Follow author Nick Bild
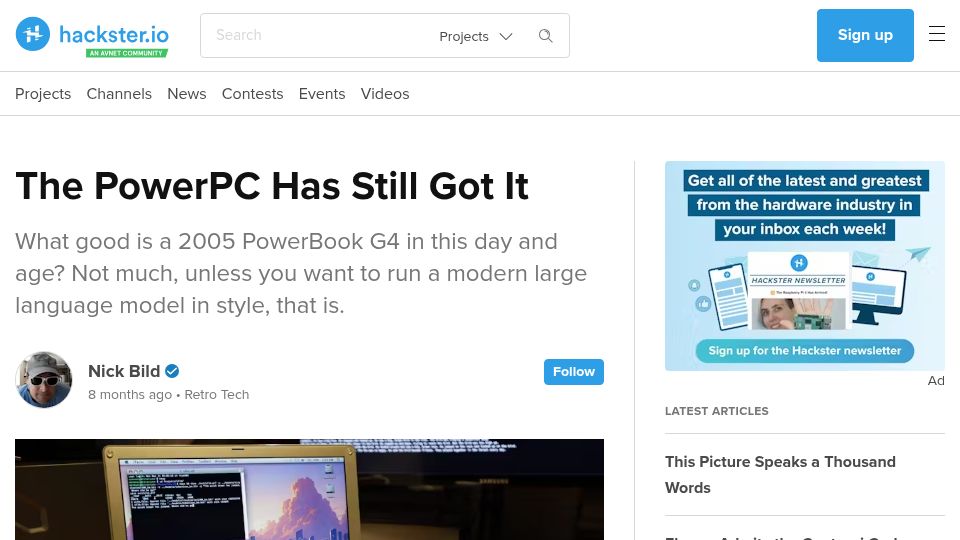 pos(574,372)
